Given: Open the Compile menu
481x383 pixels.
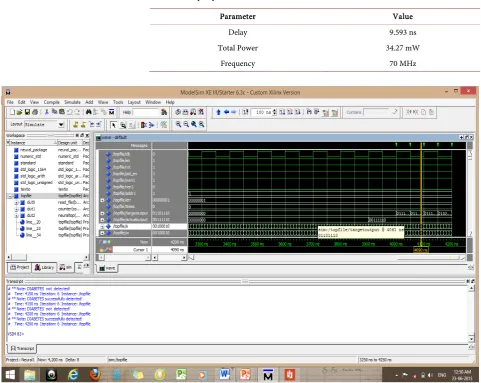Looking at the screenshot, I should coord(51,102).
